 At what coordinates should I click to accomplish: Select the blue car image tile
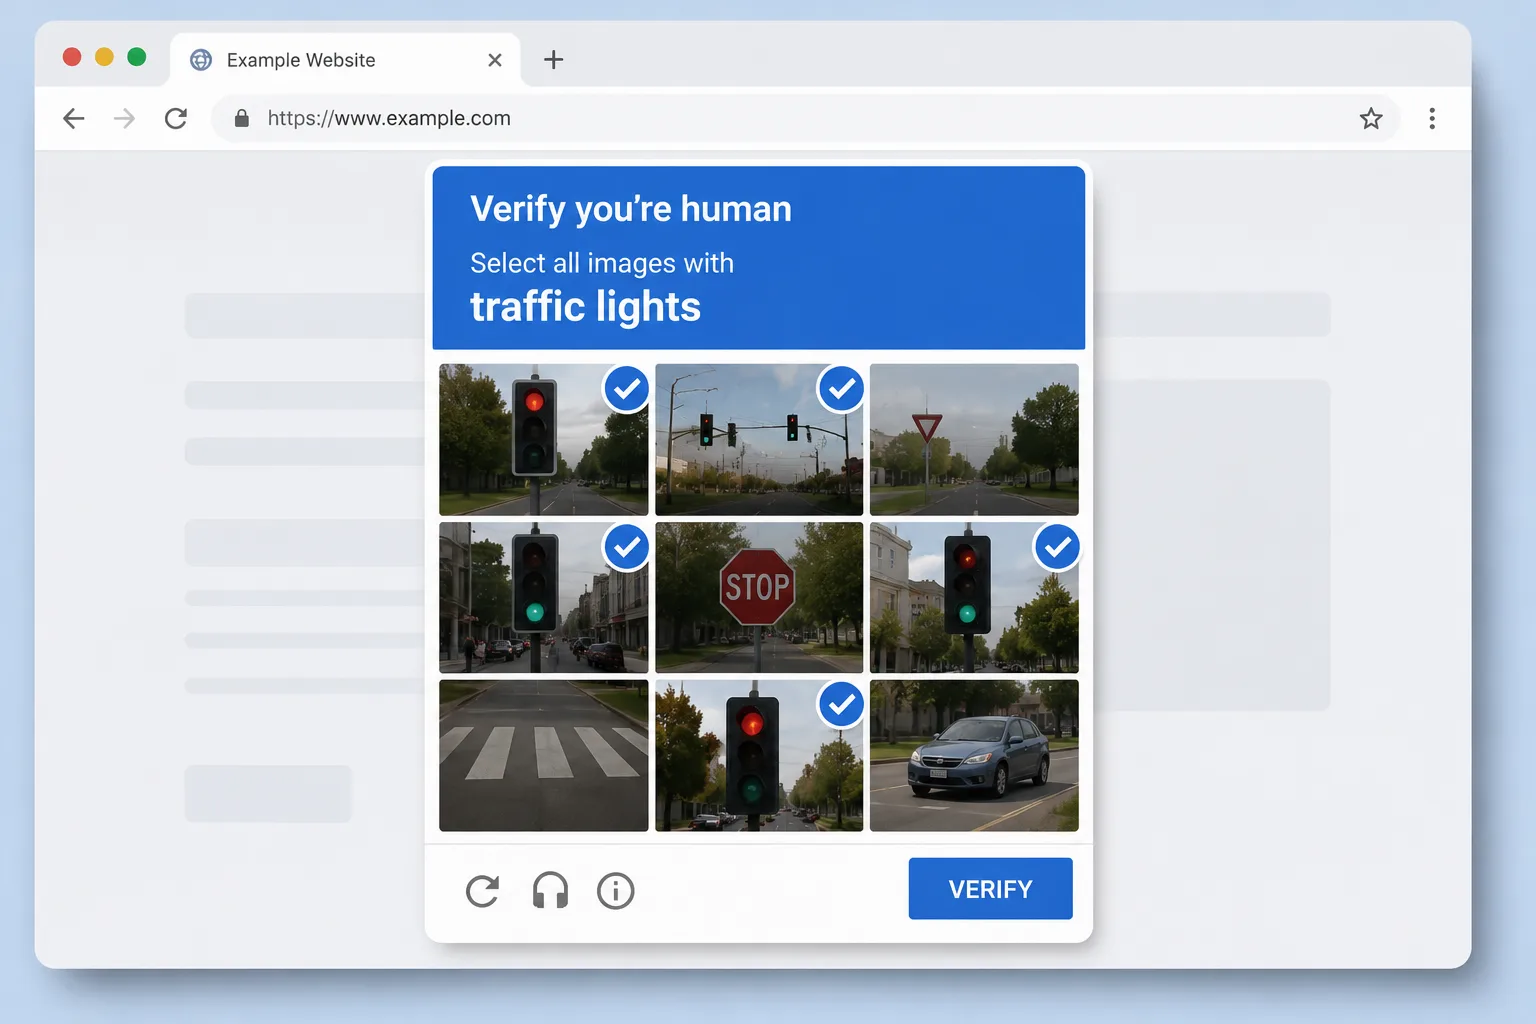pos(974,755)
